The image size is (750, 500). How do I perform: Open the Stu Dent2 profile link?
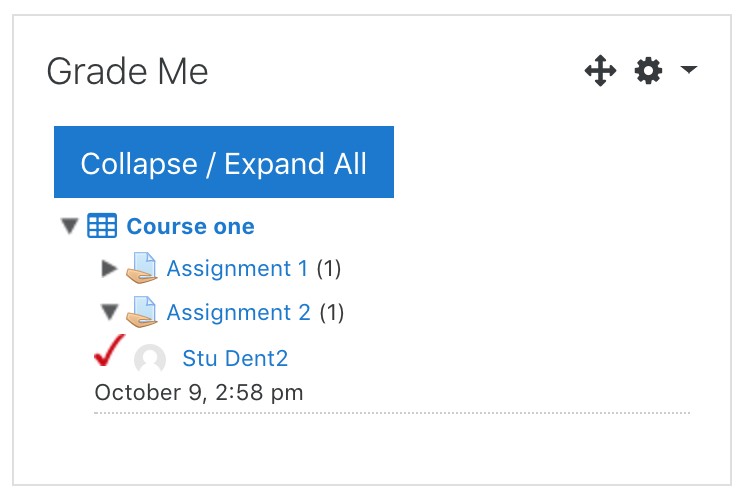point(235,358)
